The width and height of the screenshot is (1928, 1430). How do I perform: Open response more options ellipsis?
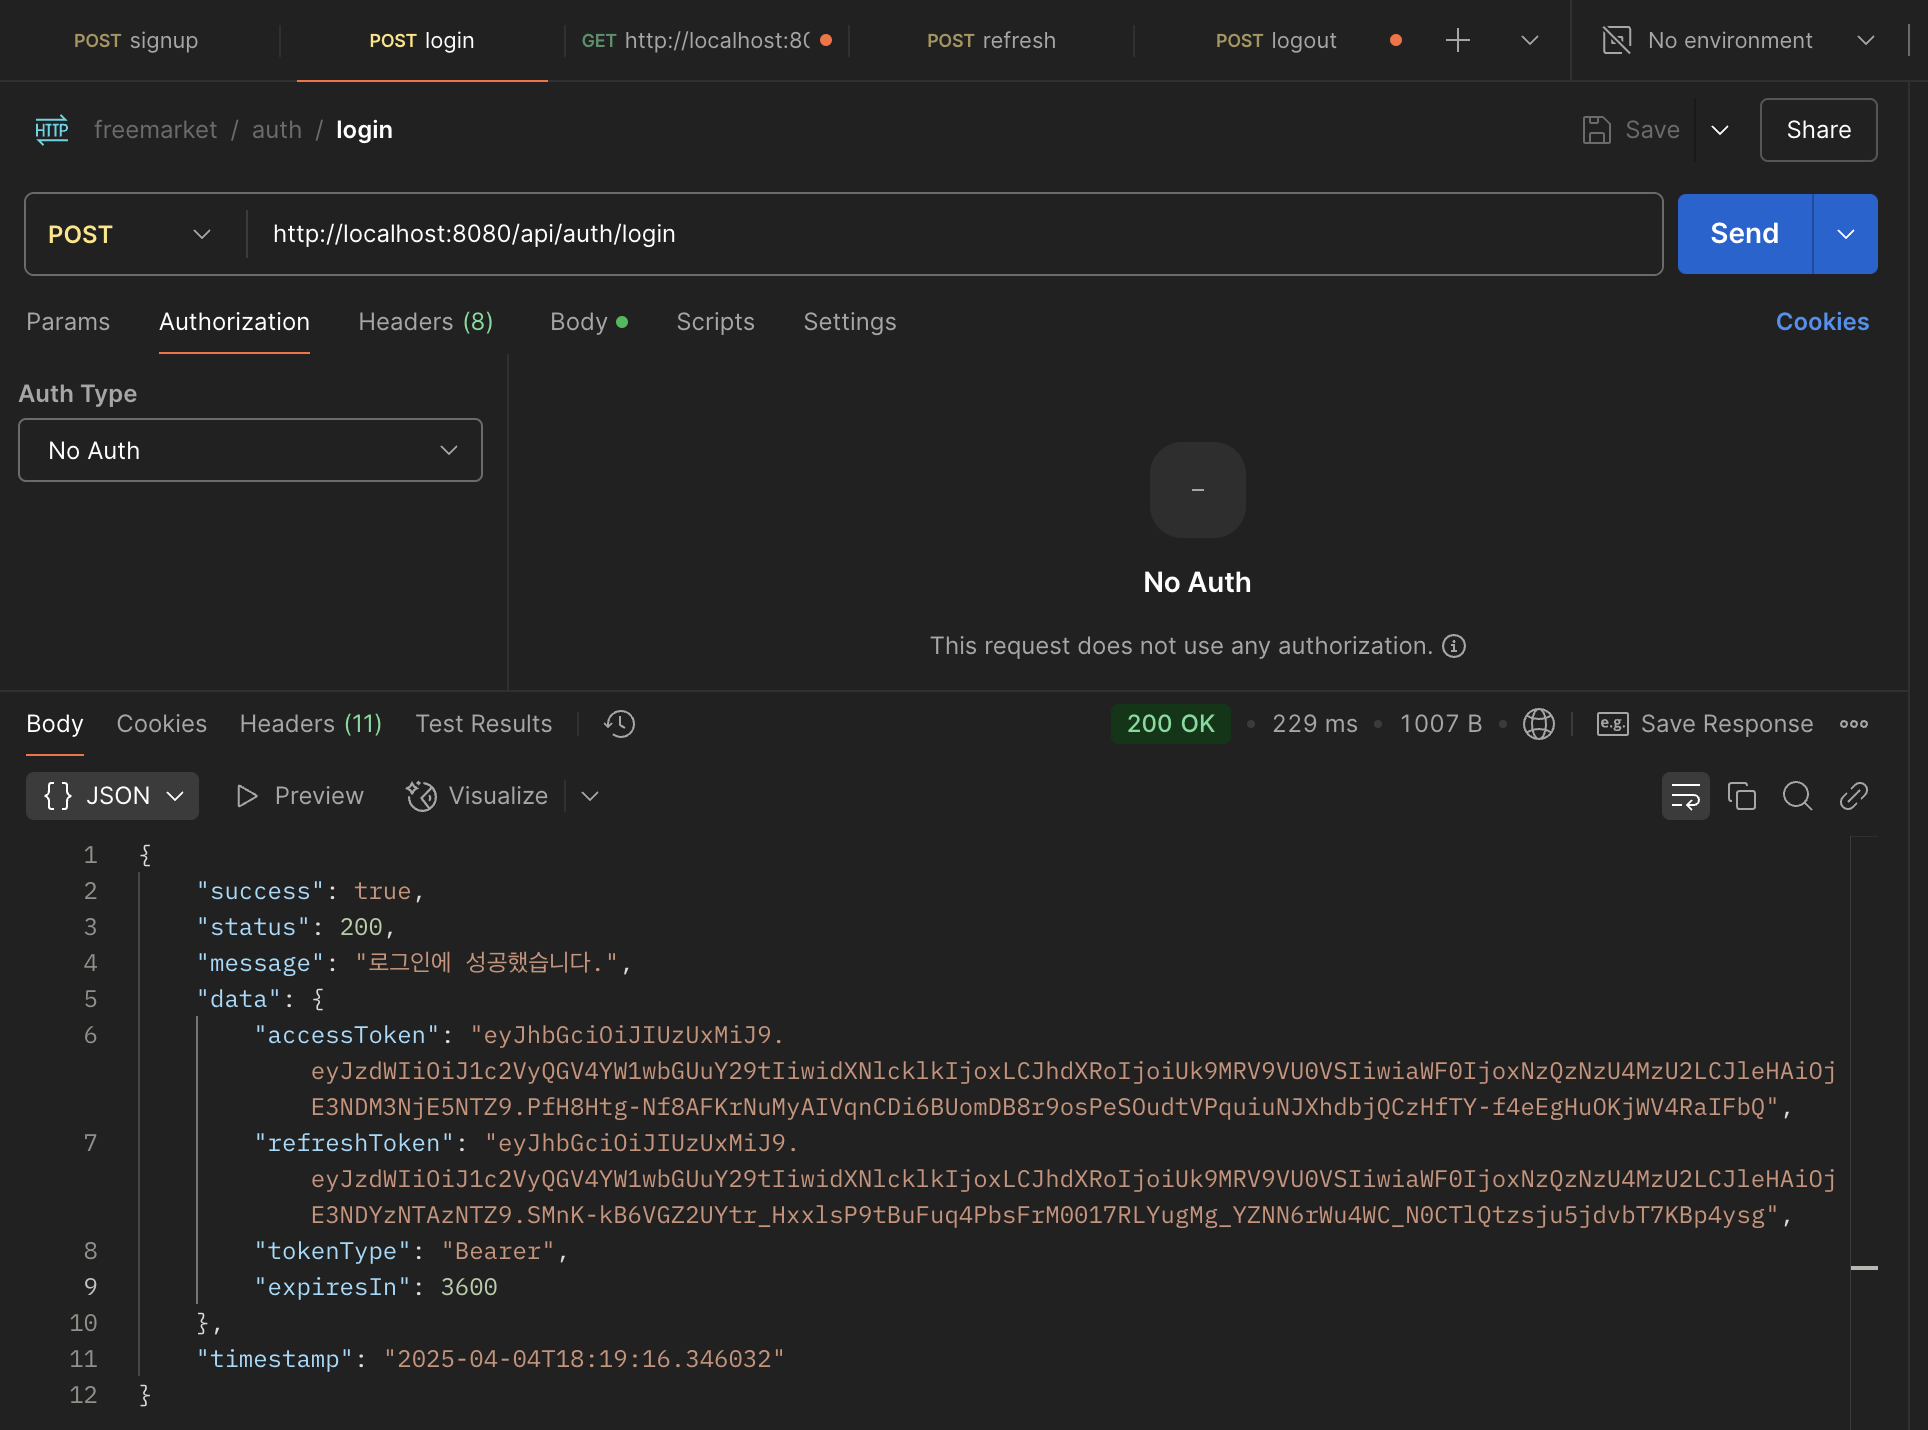(1853, 724)
